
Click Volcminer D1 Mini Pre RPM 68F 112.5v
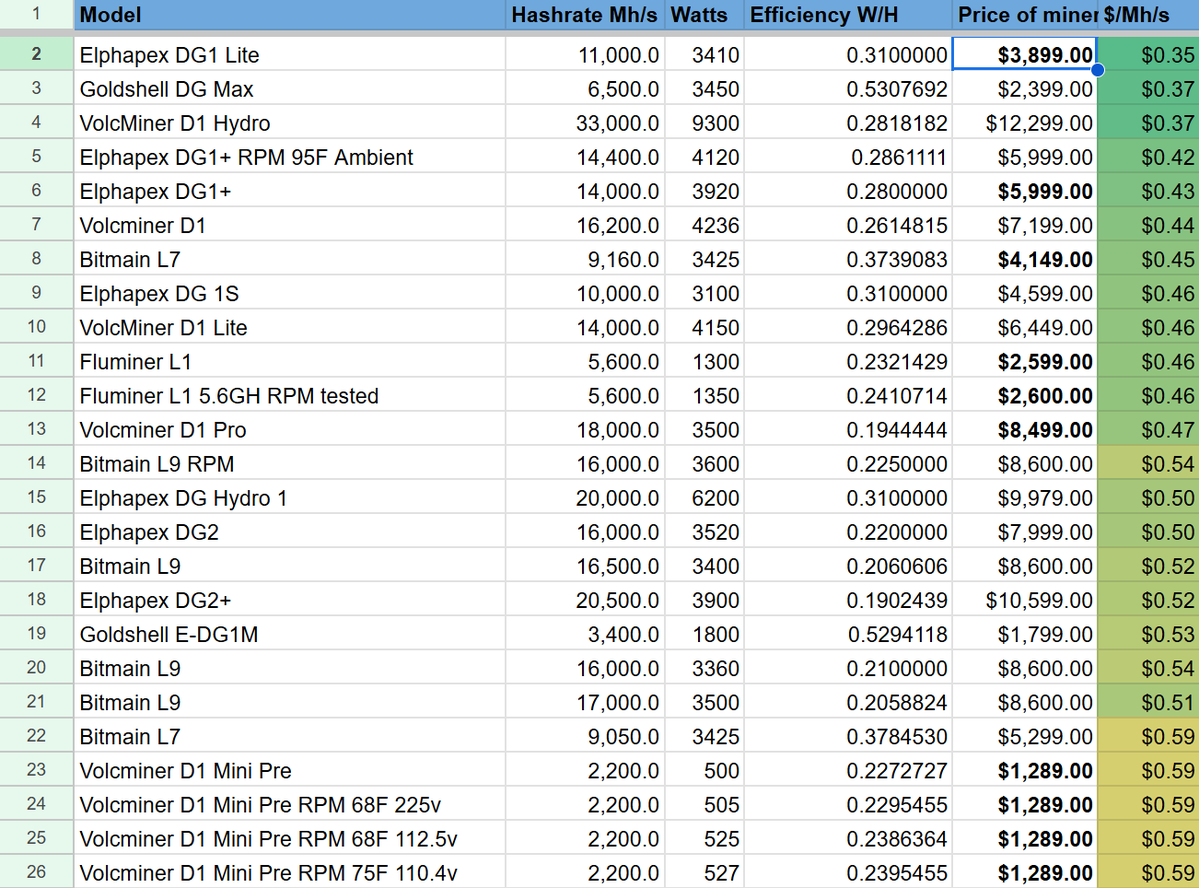289,838
